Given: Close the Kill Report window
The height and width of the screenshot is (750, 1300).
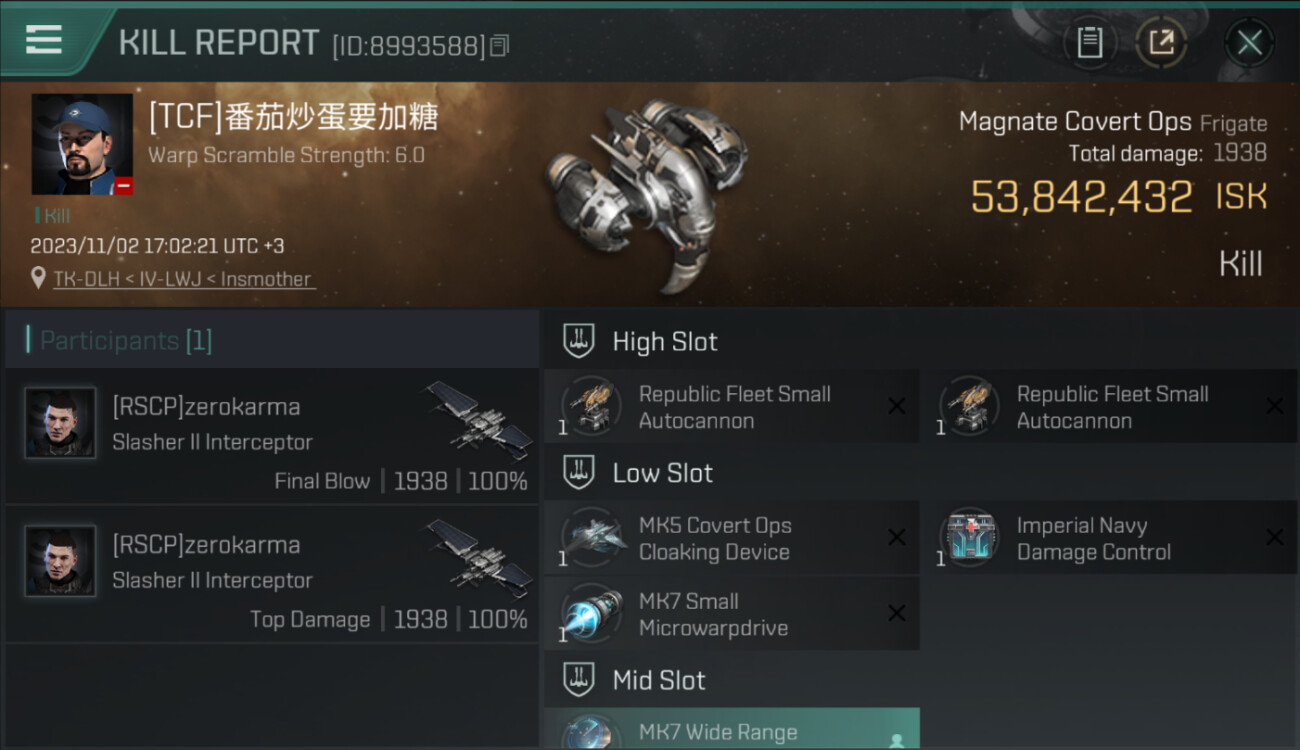Looking at the screenshot, I should tap(1249, 43).
